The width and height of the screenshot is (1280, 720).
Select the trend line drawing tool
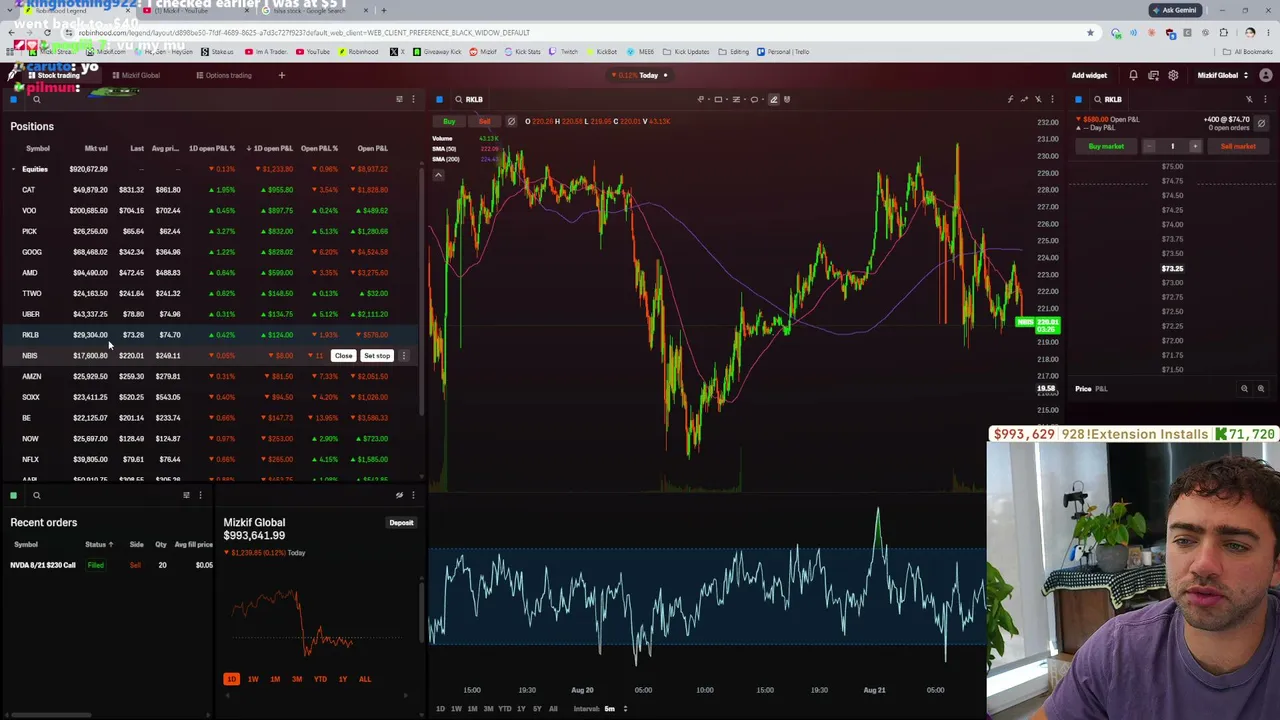(x=701, y=99)
